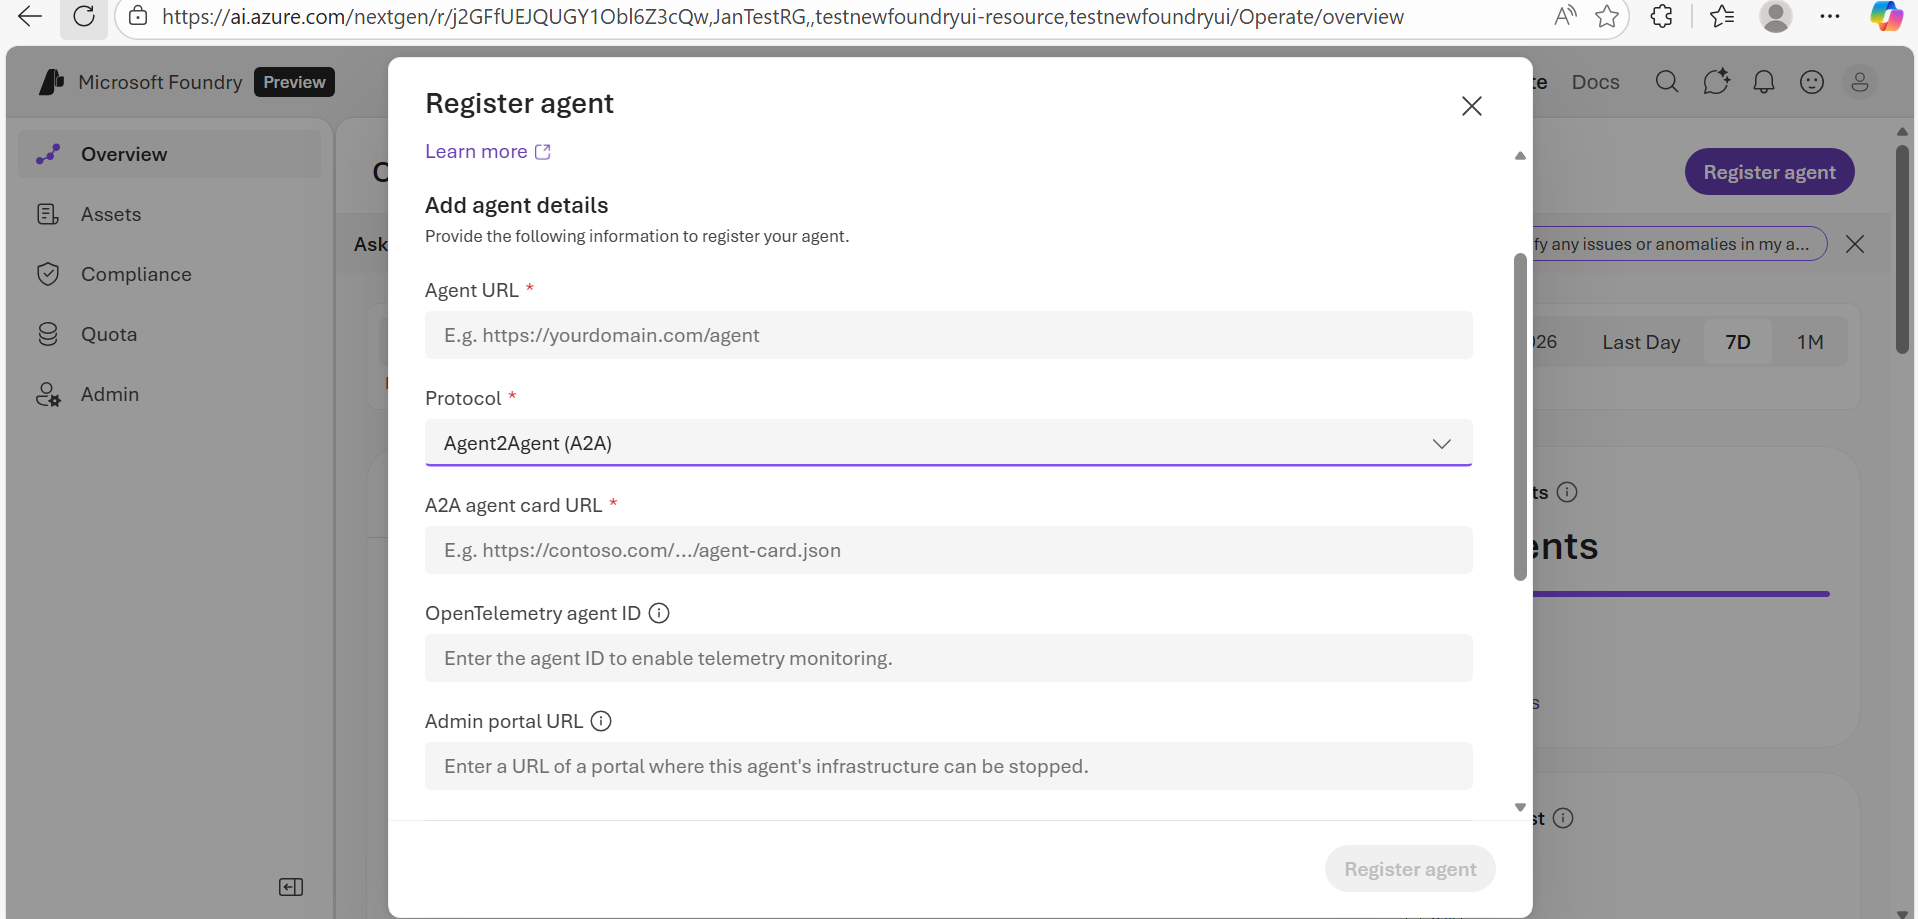
Task: Dismiss the anomalies suggestion chip
Action: (1855, 244)
